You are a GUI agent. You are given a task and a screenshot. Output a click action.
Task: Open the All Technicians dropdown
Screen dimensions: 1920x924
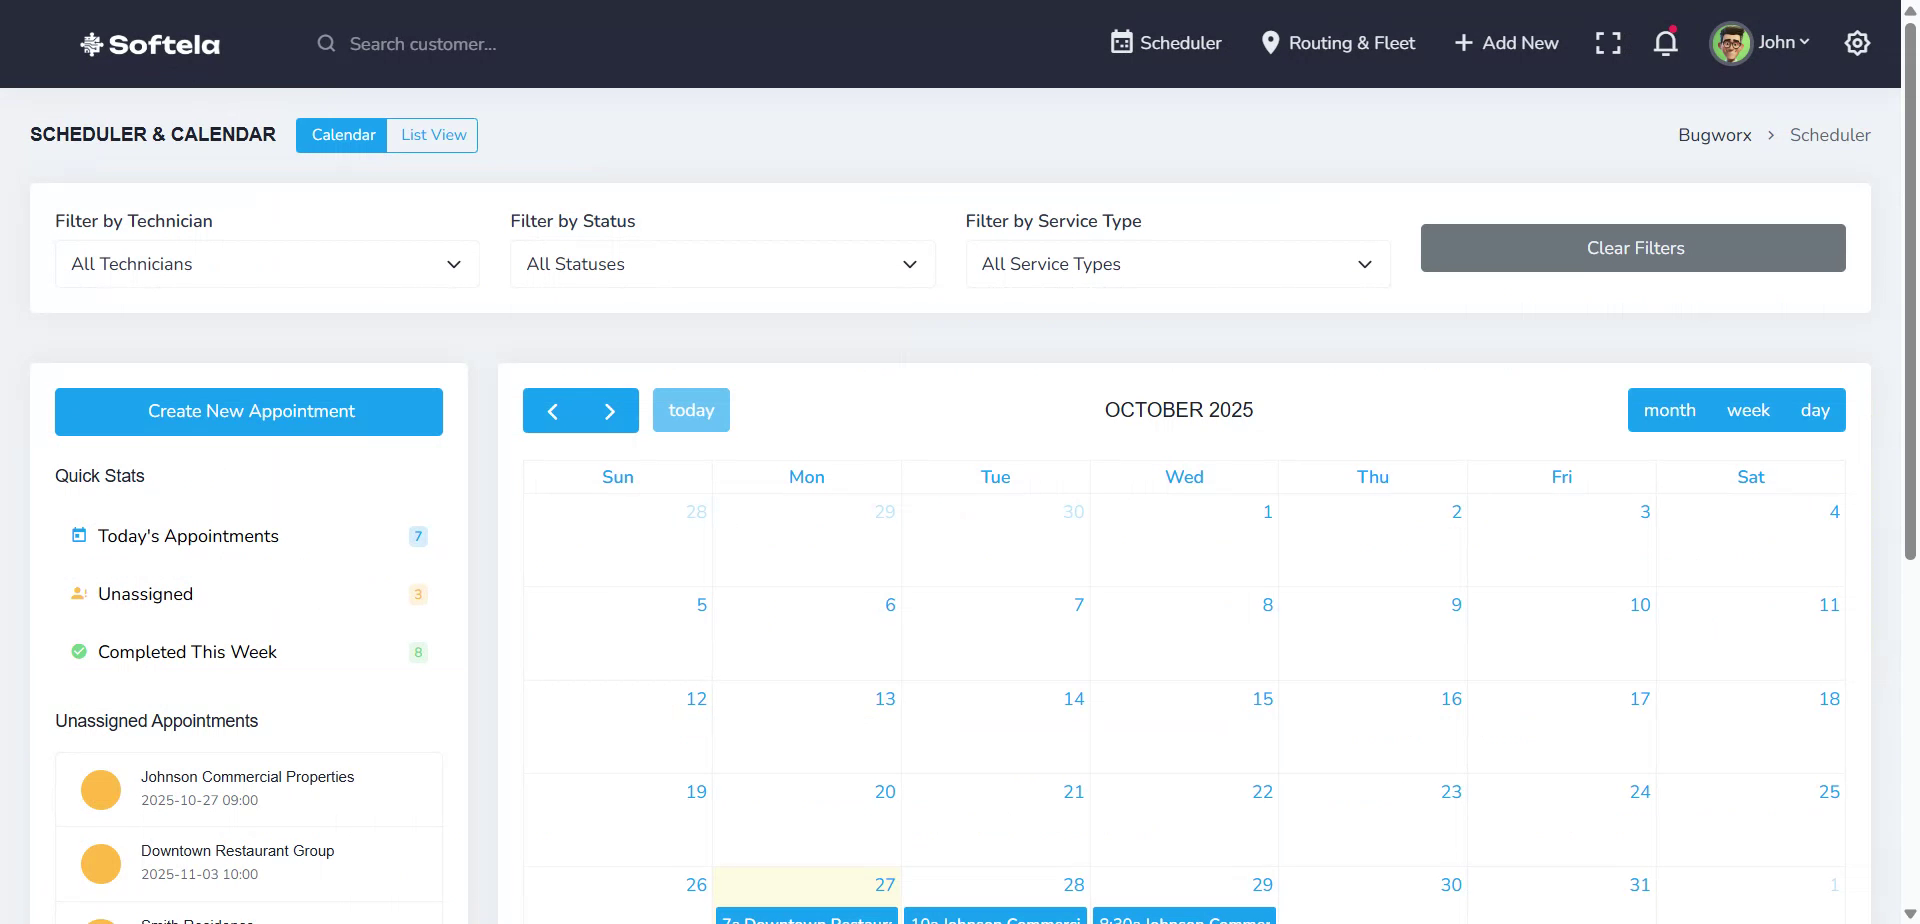[x=266, y=264]
